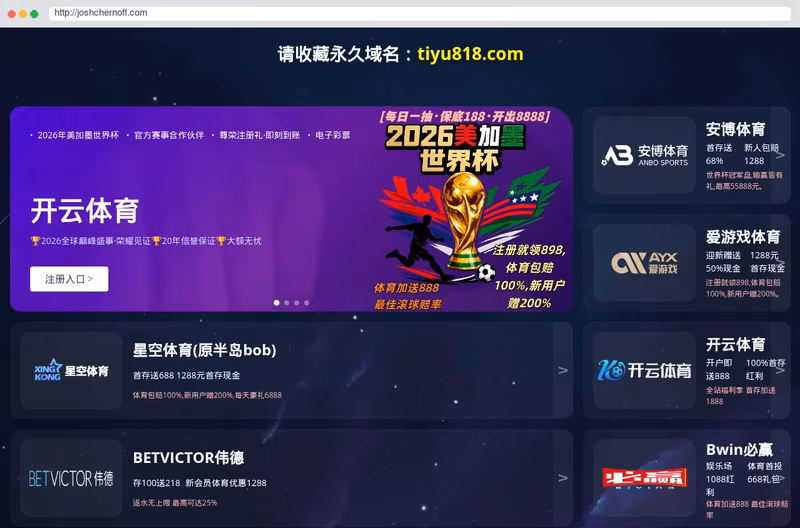Click the 官方赛事合作伙伴 banner tag
Image resolution: width=800 pixels, height=528 pixels.
tap(169, 135)
